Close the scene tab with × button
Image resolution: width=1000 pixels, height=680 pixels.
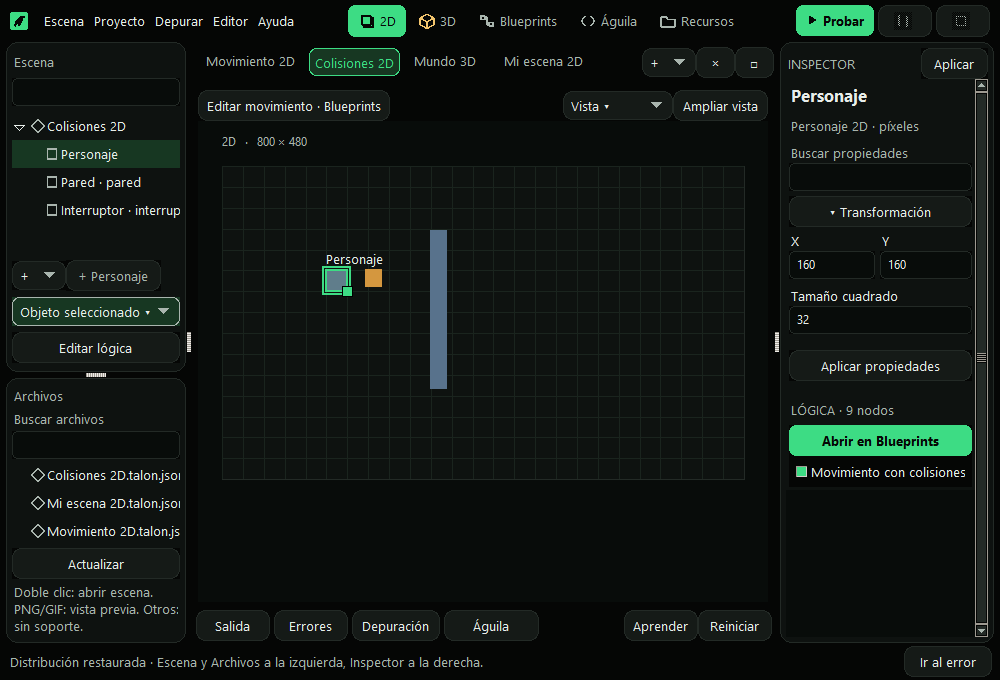[x=715, y=63]
